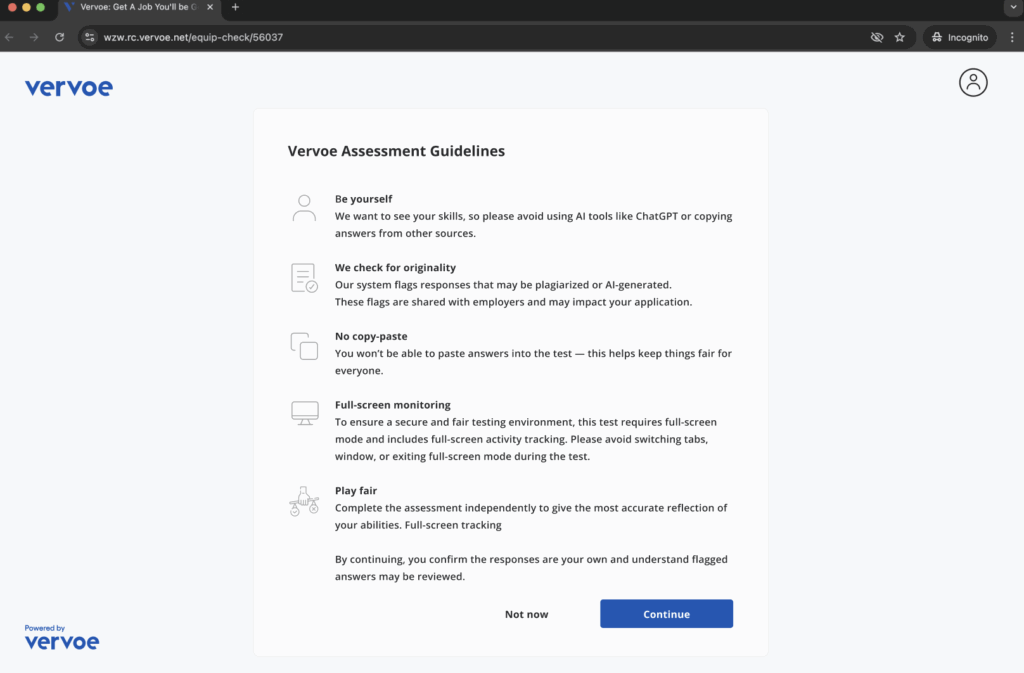Click the Vervoe logo in header
This screenshot has height=673, width=1024.
[x=69, y=88]
